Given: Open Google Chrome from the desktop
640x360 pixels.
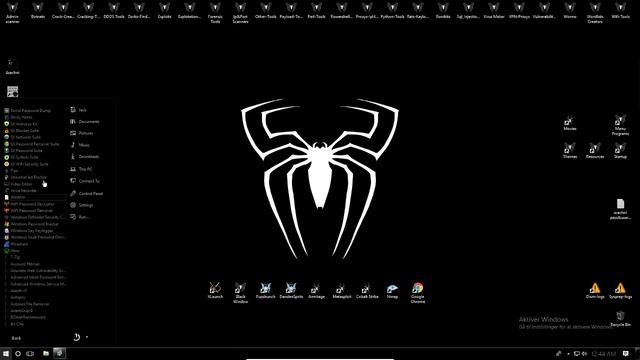Looking at the screenshot, I should click(x=418, y=293).
